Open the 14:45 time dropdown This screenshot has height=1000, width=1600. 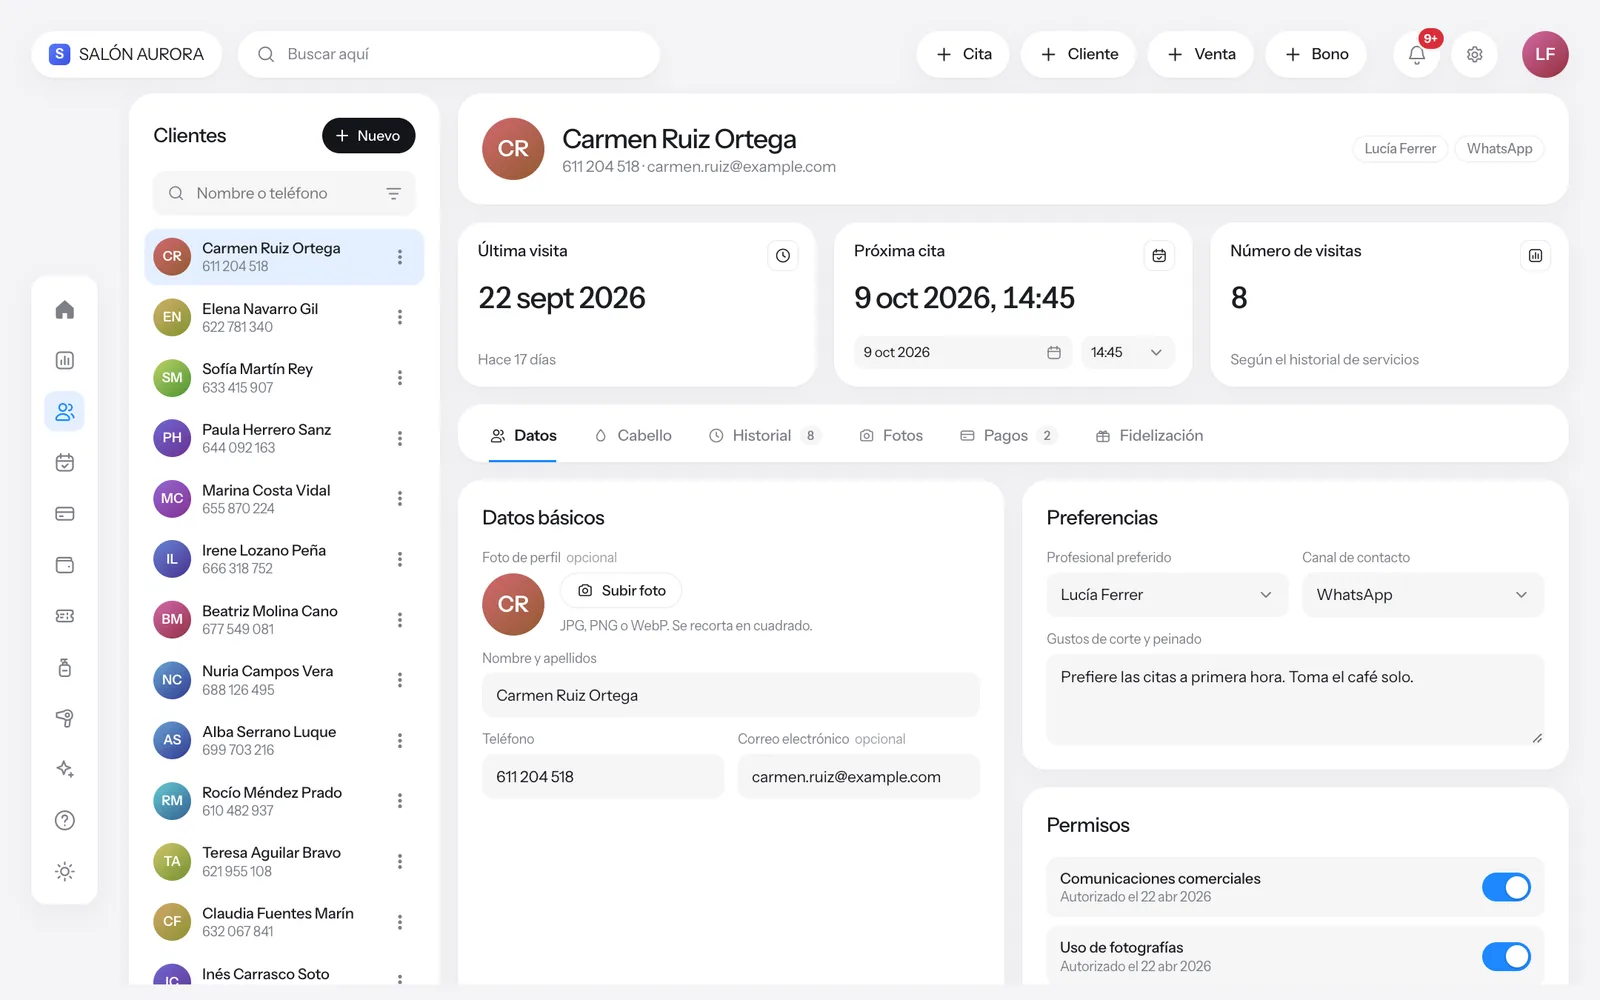(1127, 352)
